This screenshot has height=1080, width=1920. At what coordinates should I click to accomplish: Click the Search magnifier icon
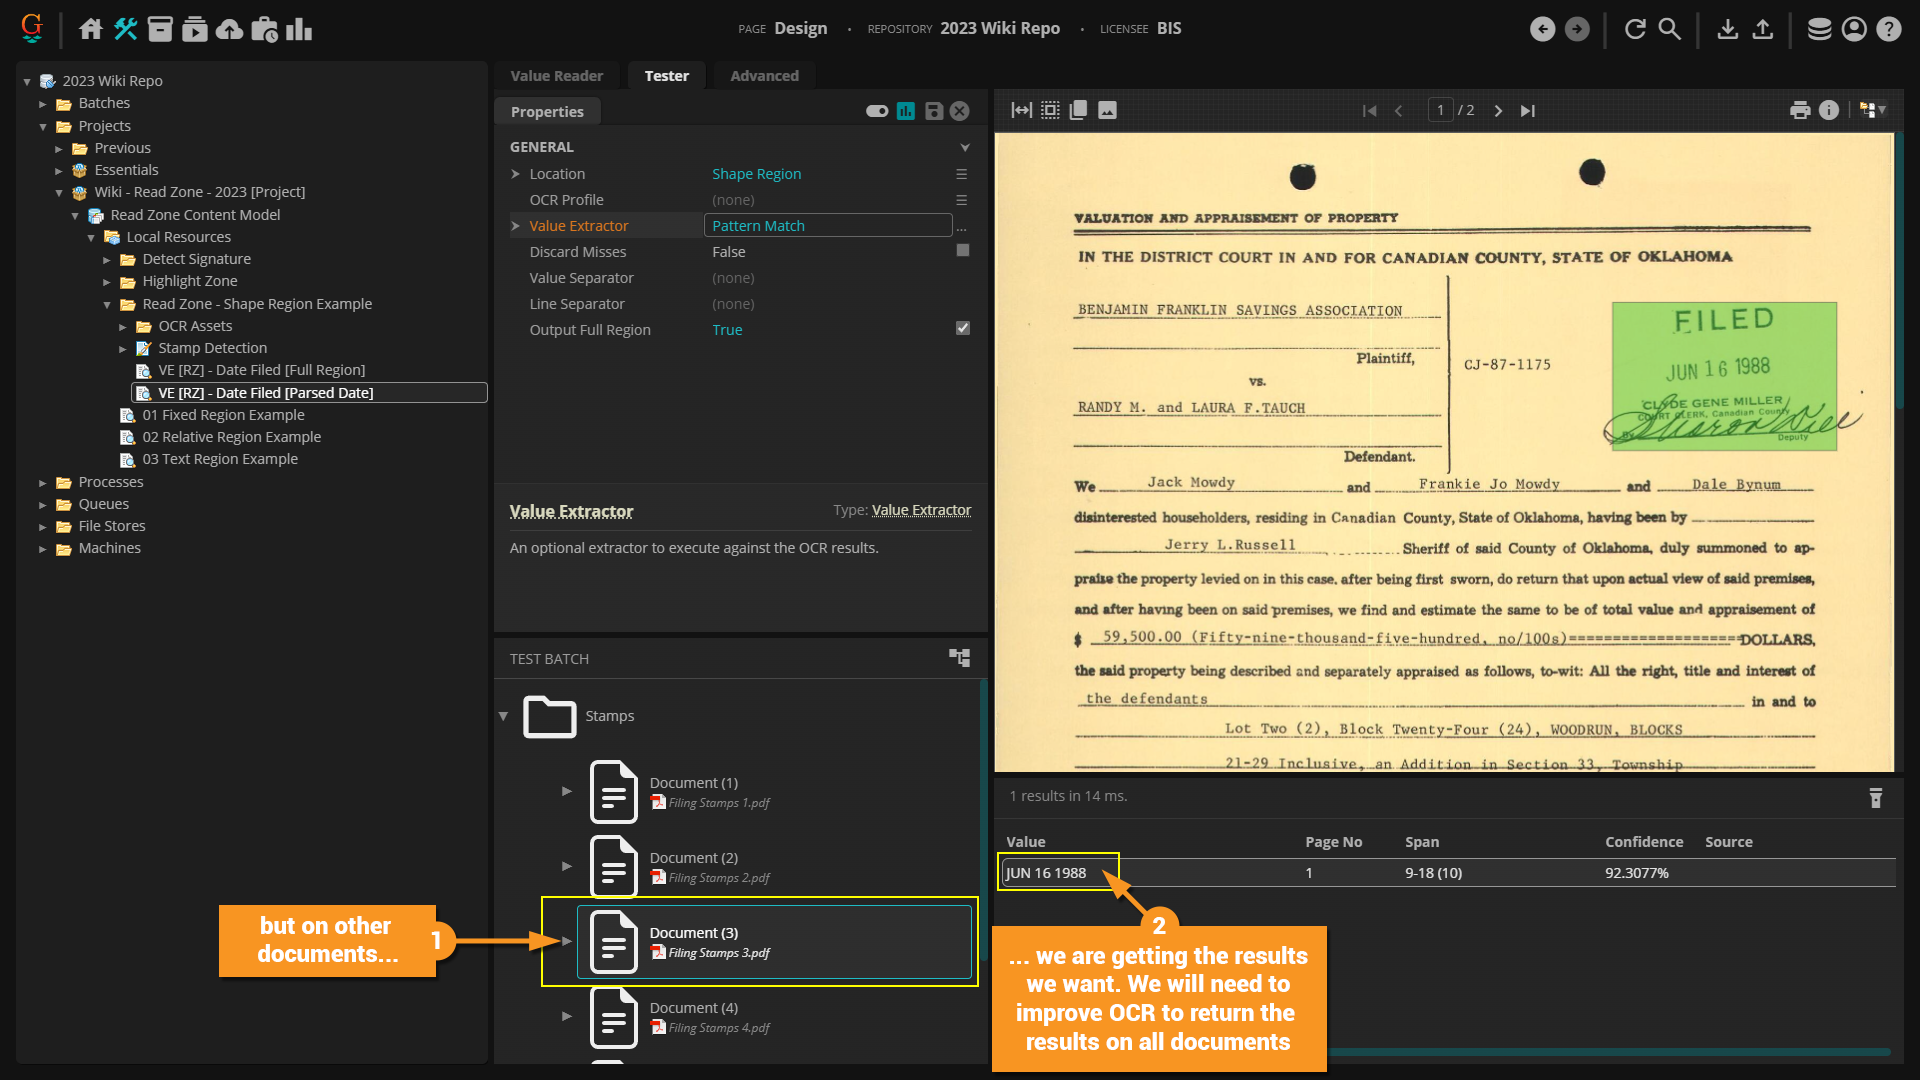tap(1669, 29)
